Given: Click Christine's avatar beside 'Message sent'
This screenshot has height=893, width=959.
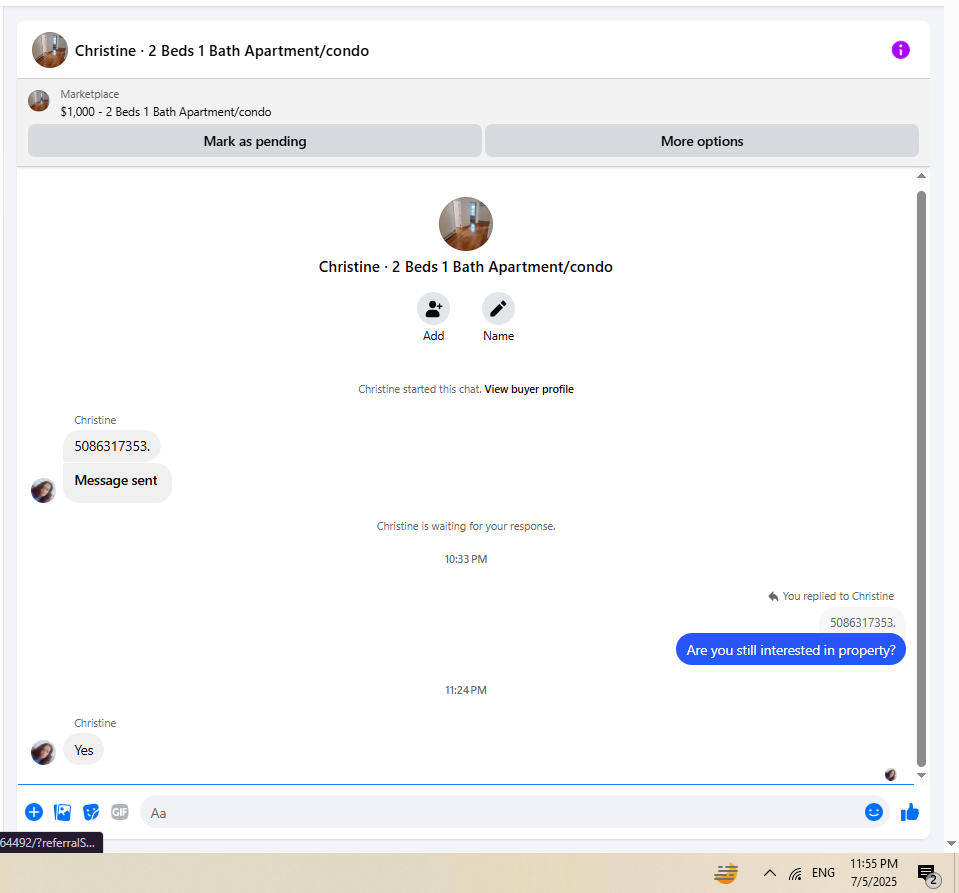Looking at the screenshot, I should (43, 491).
